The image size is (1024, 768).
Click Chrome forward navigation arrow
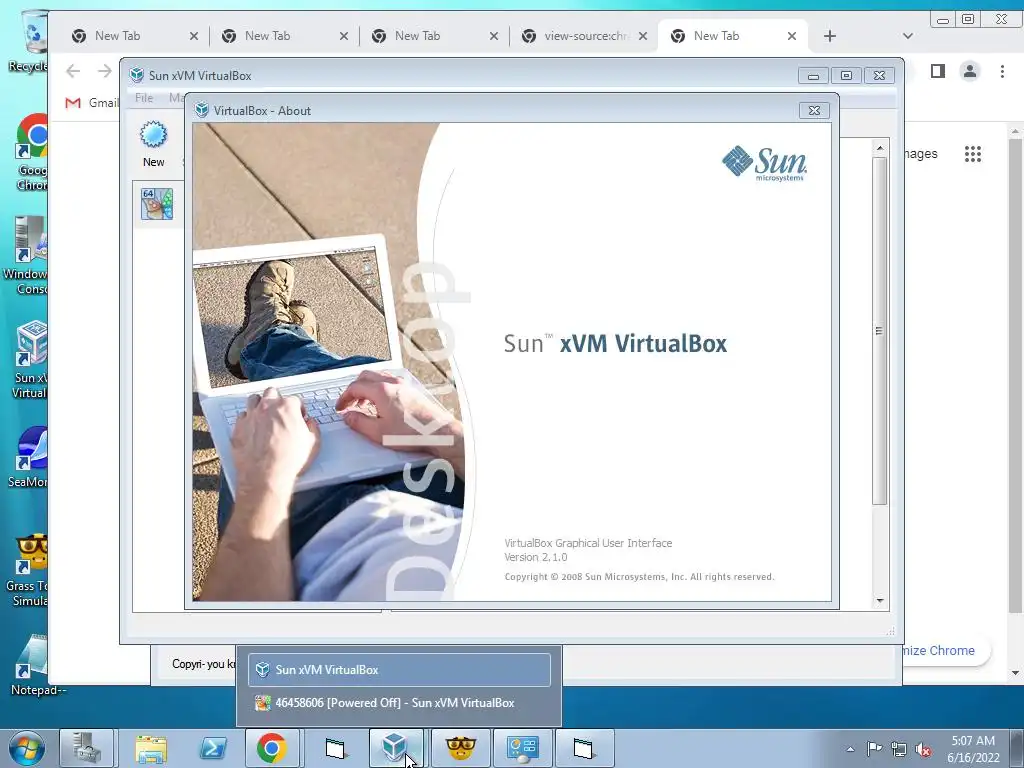(104, 71)
